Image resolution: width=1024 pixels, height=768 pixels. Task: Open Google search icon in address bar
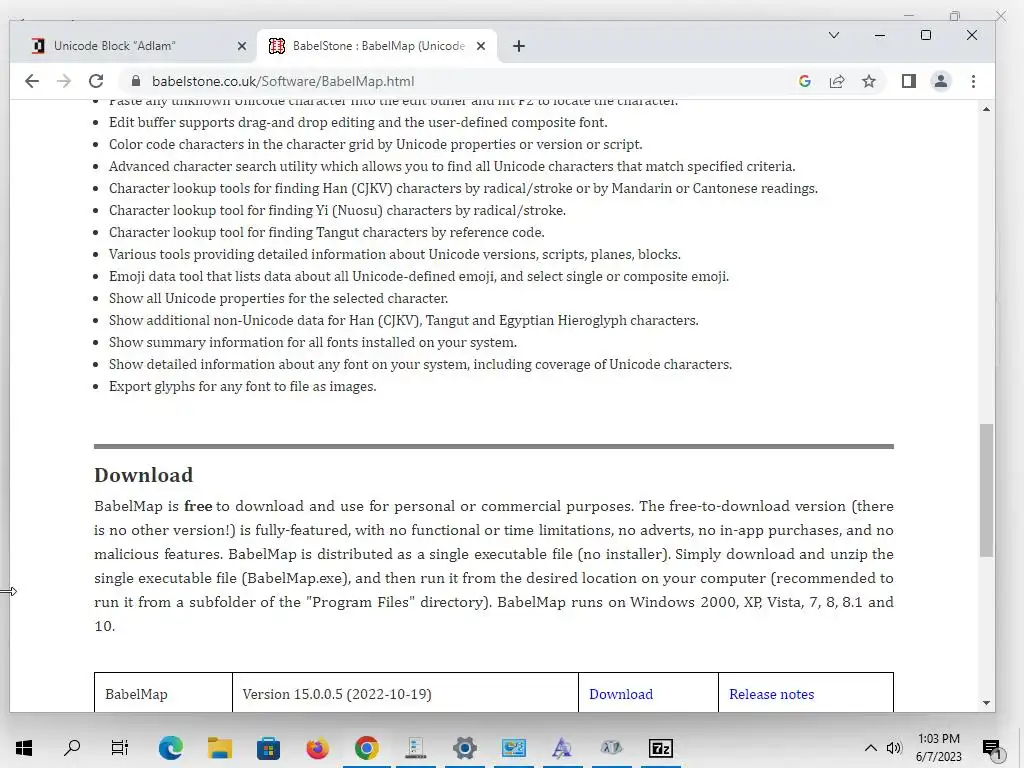click(805, 81)
